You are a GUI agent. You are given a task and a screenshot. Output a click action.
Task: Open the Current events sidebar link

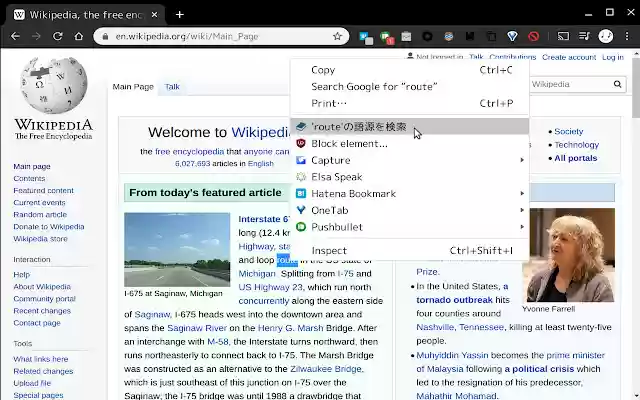[39, 202]
